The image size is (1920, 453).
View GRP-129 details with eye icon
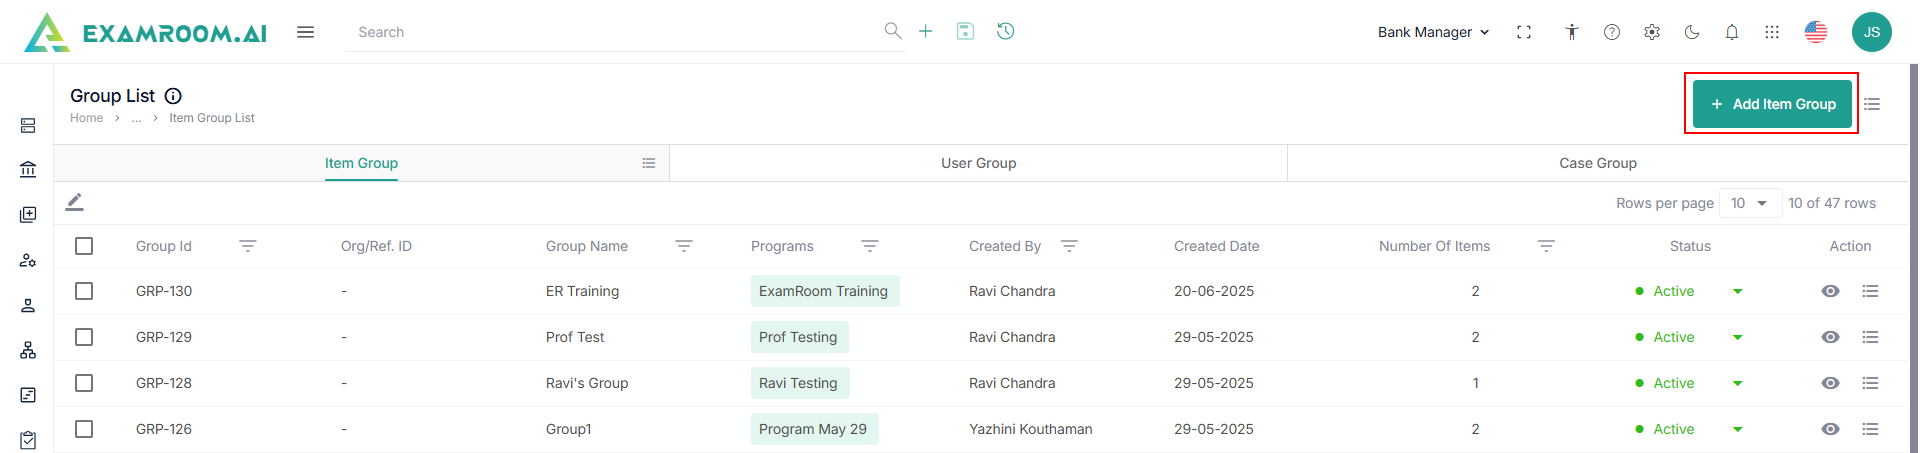(x=1830, y=337)
